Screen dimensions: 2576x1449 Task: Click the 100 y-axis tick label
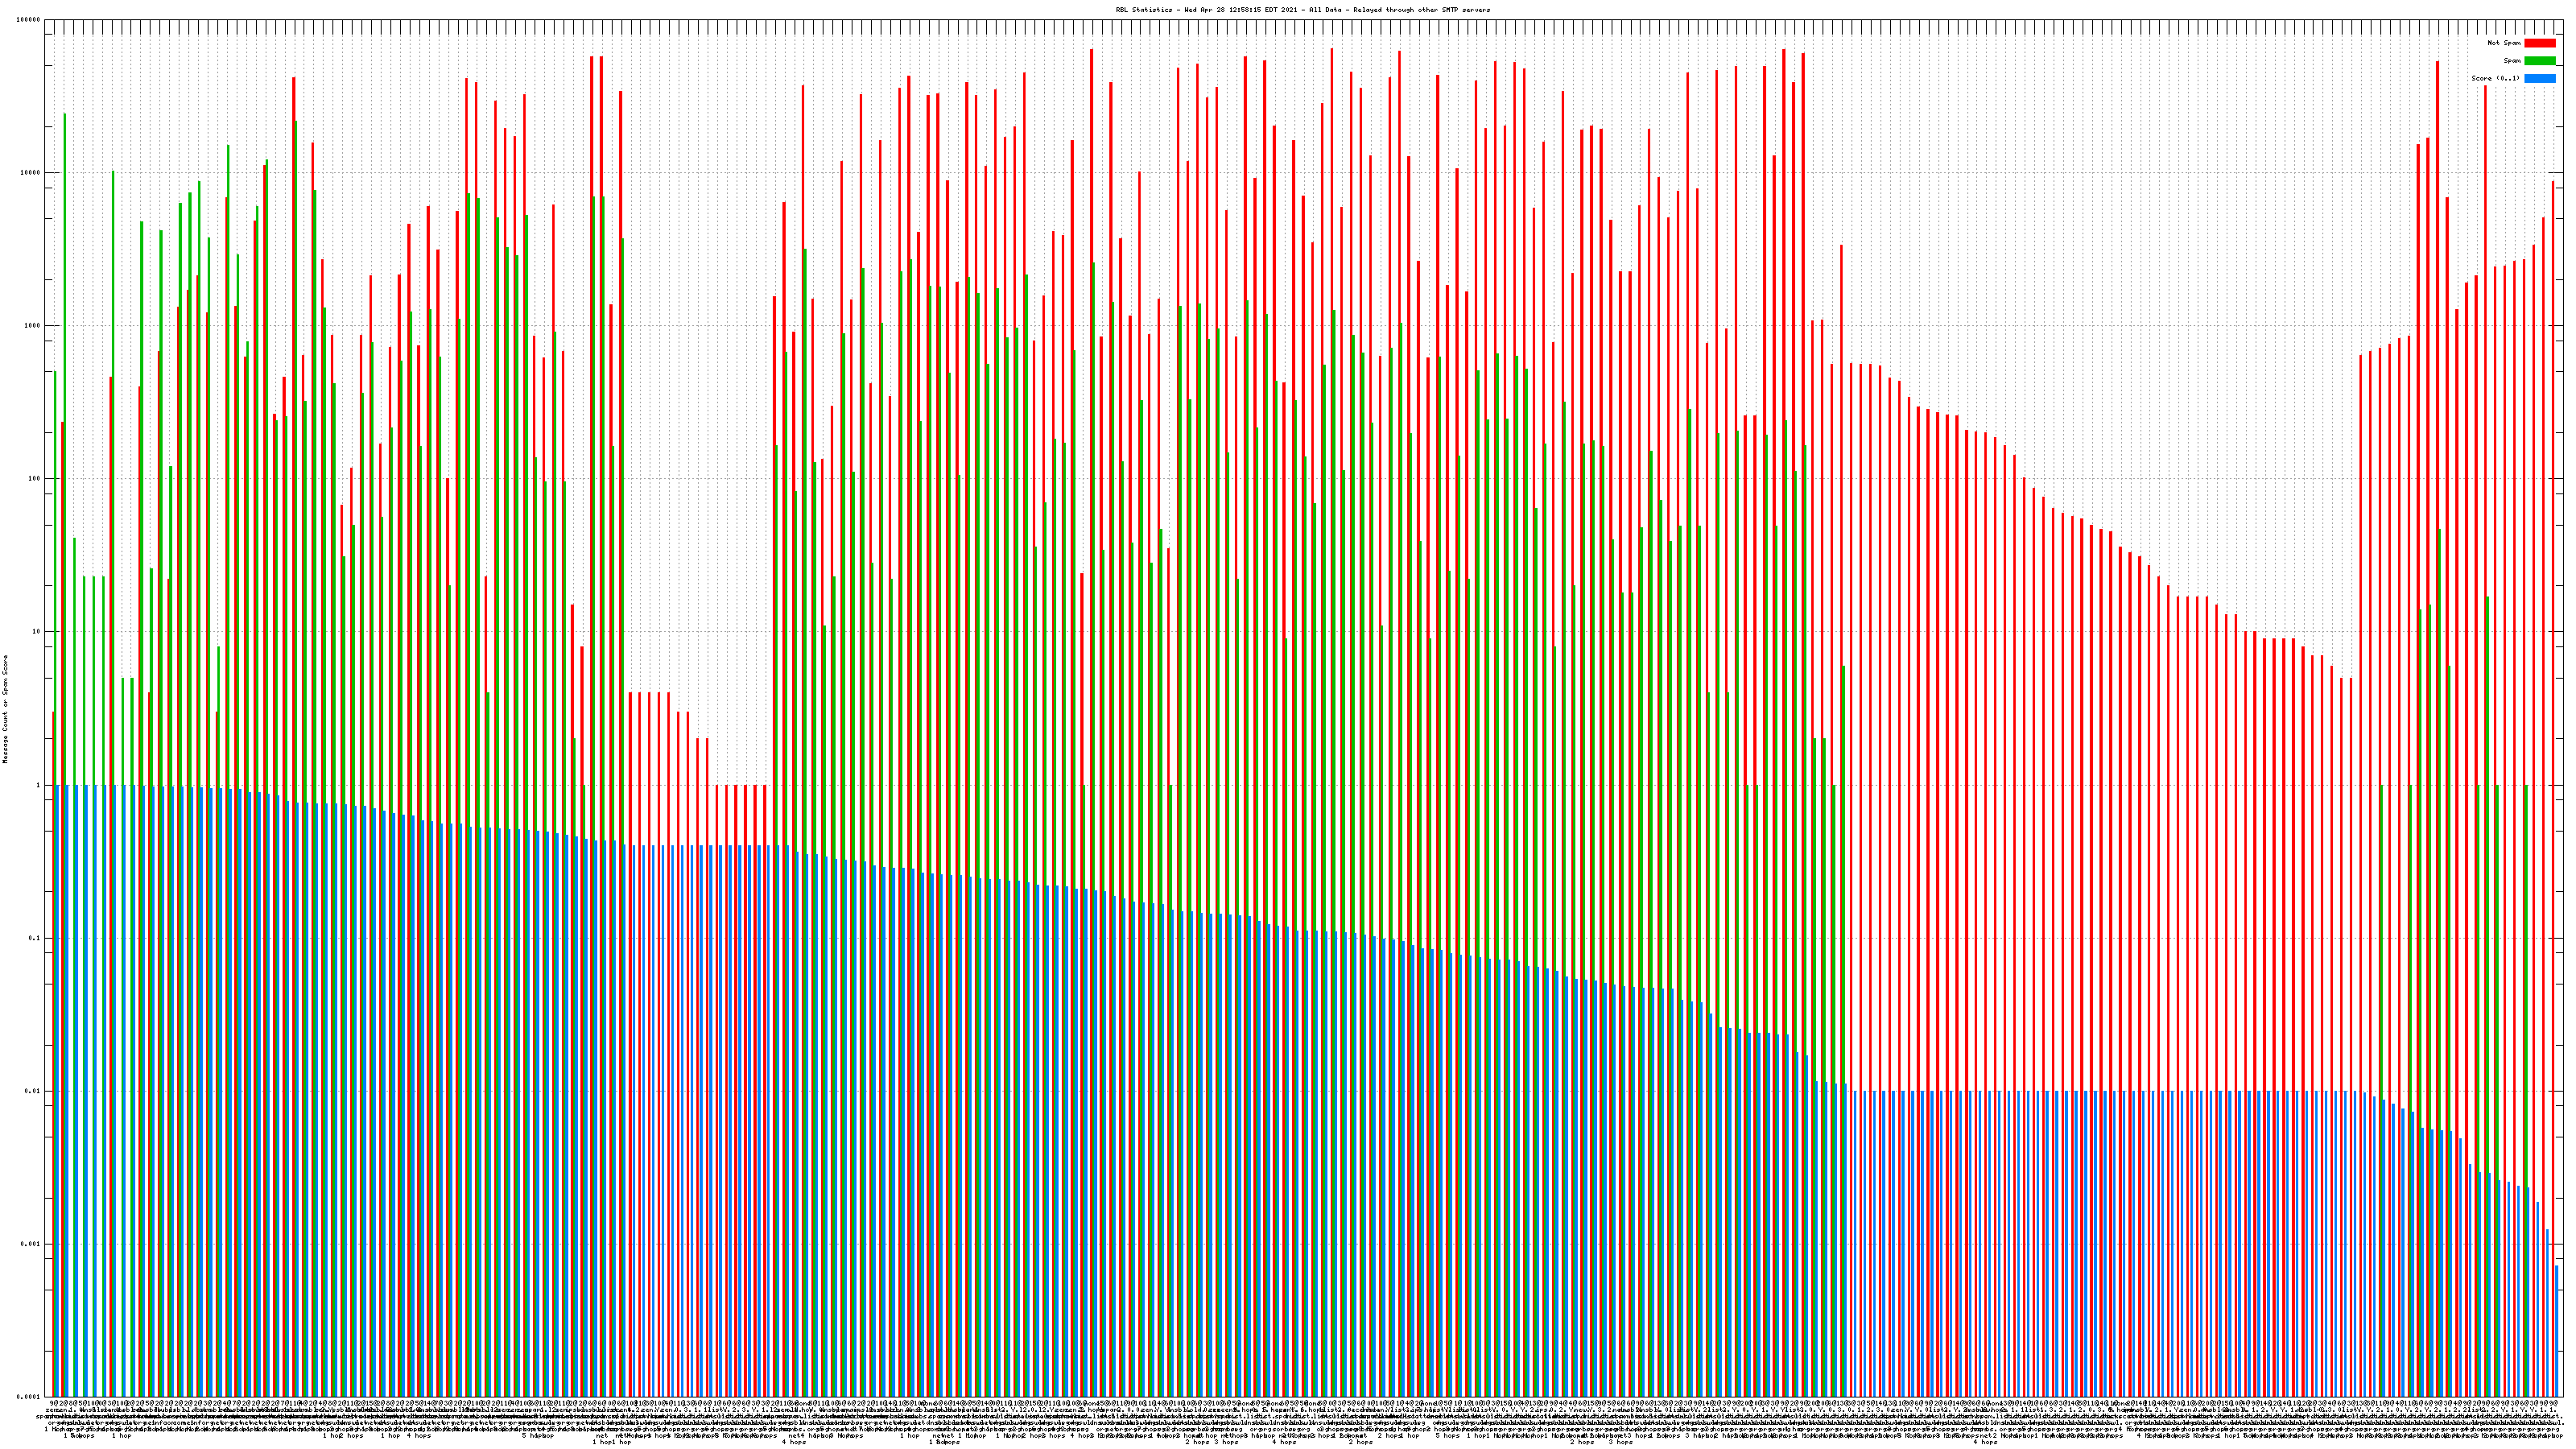tap(34, 479)
